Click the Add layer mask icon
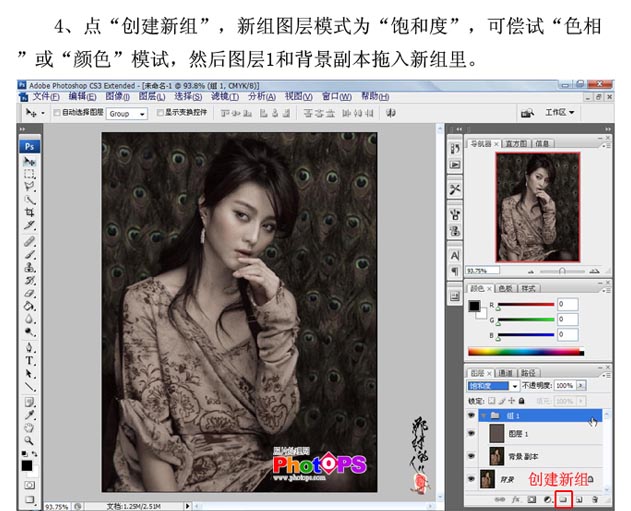This screenshot has width=631, height=511. coord(532,500)
